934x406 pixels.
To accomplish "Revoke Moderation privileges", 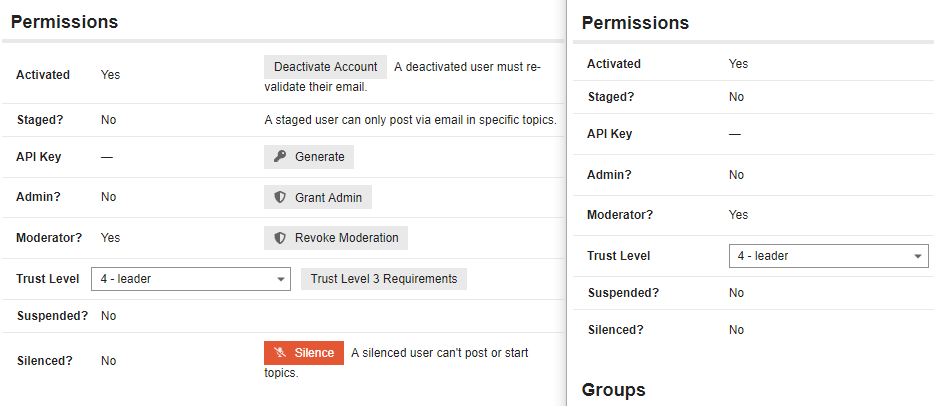I will pos(336,238).
